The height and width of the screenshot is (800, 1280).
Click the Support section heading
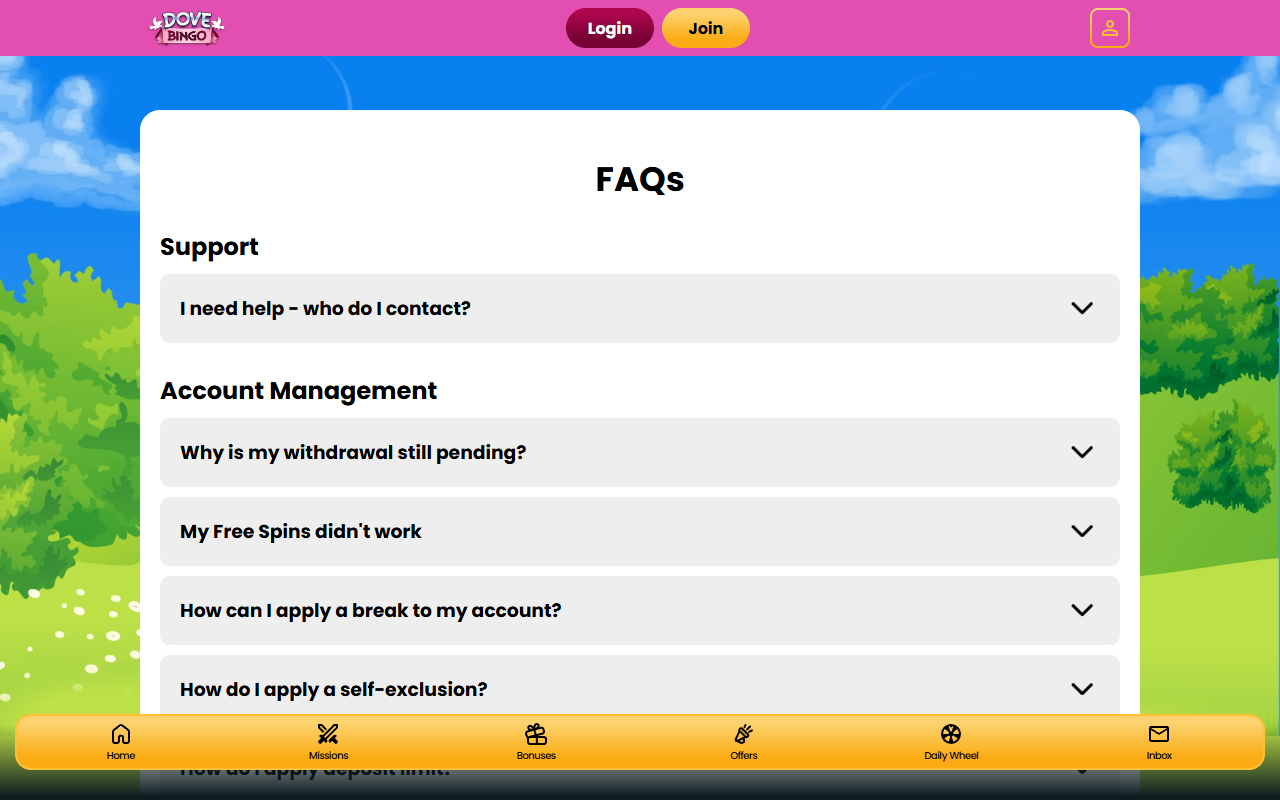(x=209, y=247)
